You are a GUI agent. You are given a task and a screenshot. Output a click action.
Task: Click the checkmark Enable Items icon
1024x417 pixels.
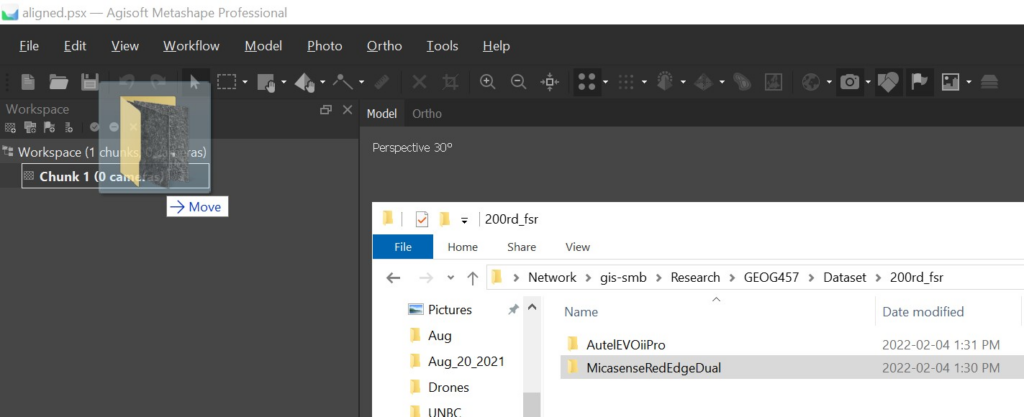(95, 127)
